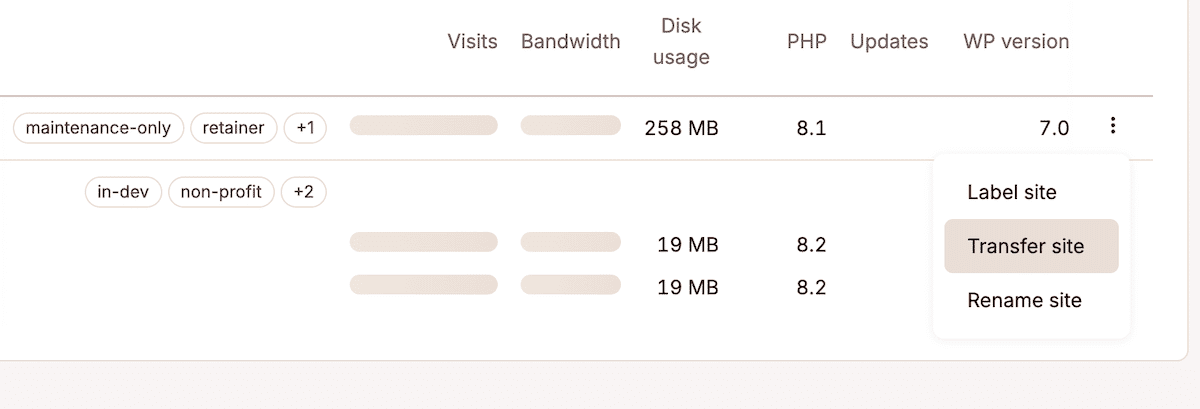Click the Visits placeholder bar in the 258 MB row
Viewport: 1200px width, 409px height.
point(423,126)
